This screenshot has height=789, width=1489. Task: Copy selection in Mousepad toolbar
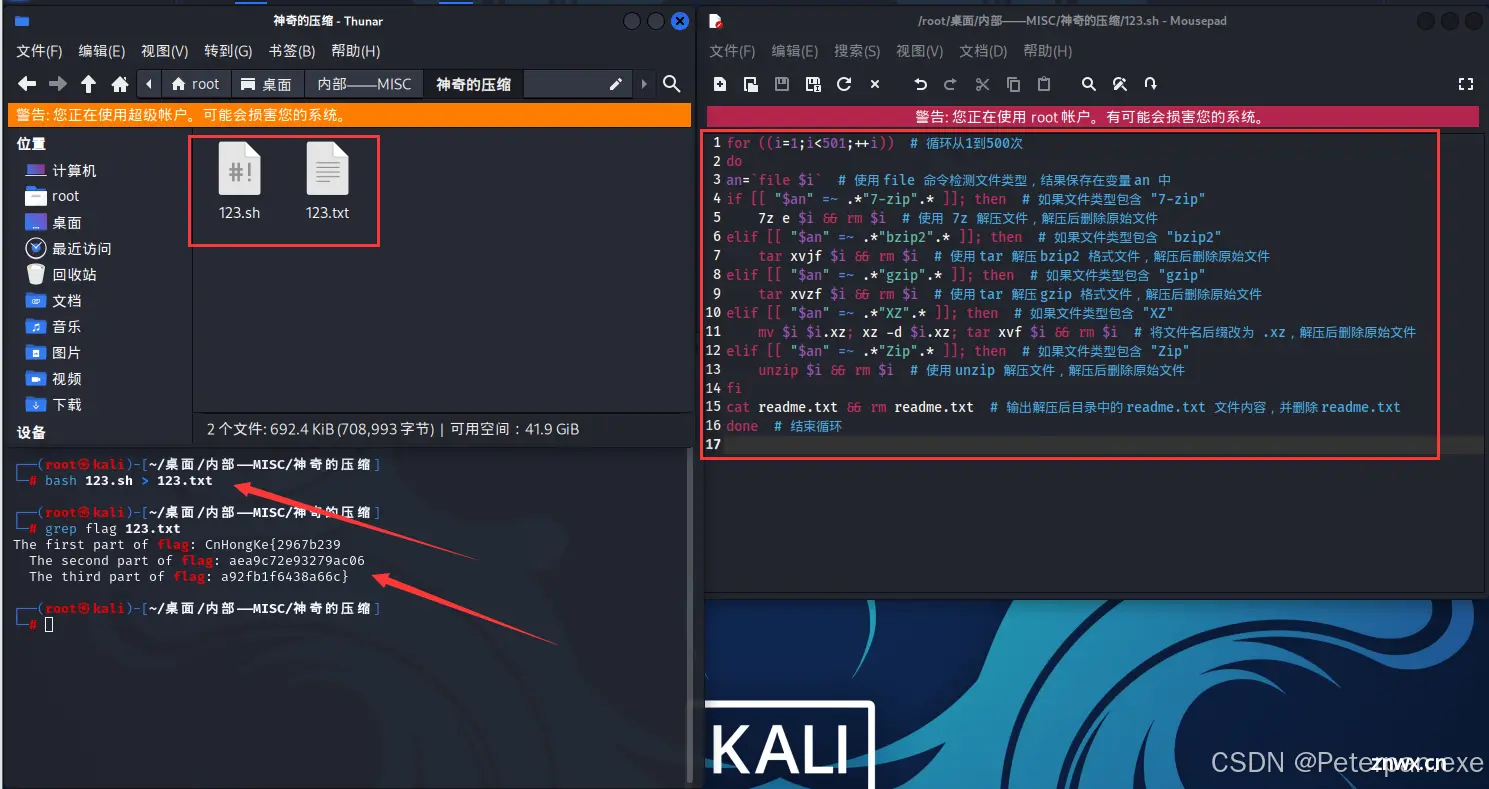pyautogui.click(x=1013, y=84)
